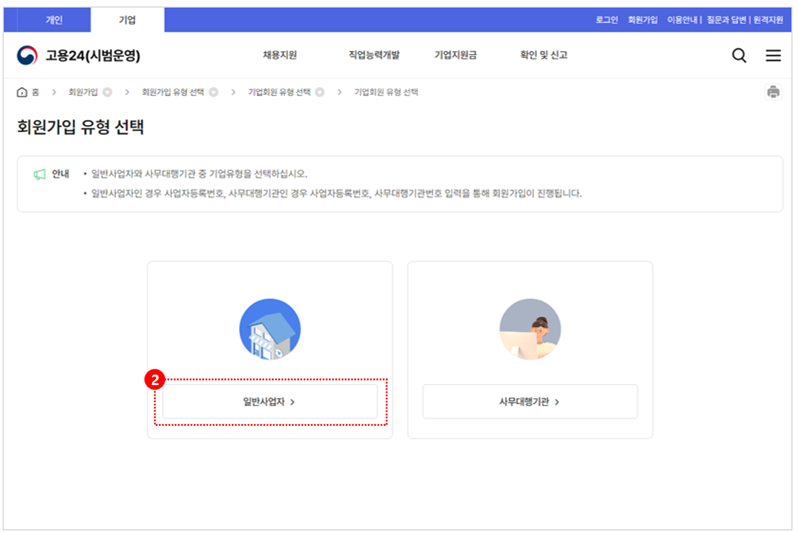Screen dimensions: 798x534
Task: Click the blue building illustration icon
Action: [x=269, y=329]
